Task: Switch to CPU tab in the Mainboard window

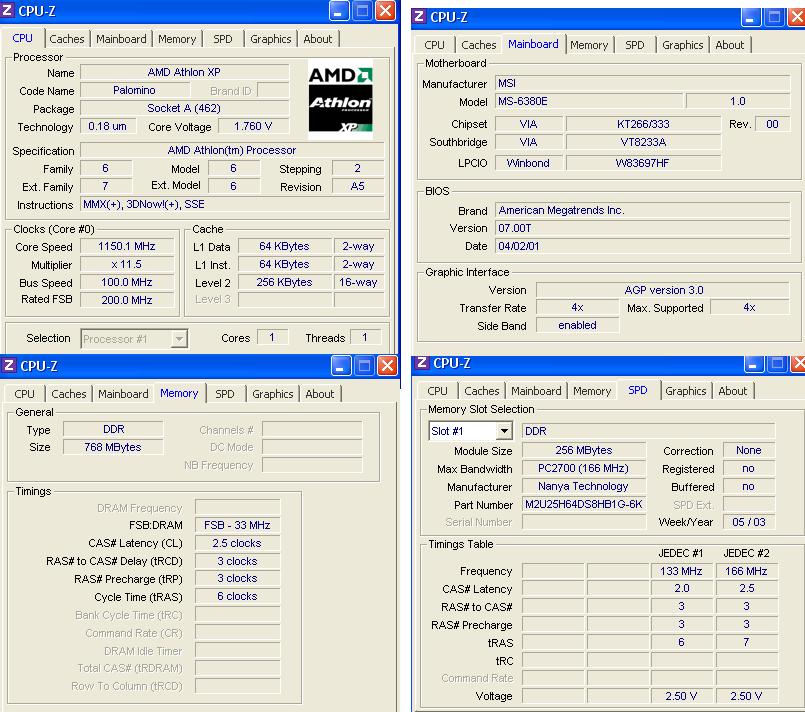Action: tap(434, 45)
